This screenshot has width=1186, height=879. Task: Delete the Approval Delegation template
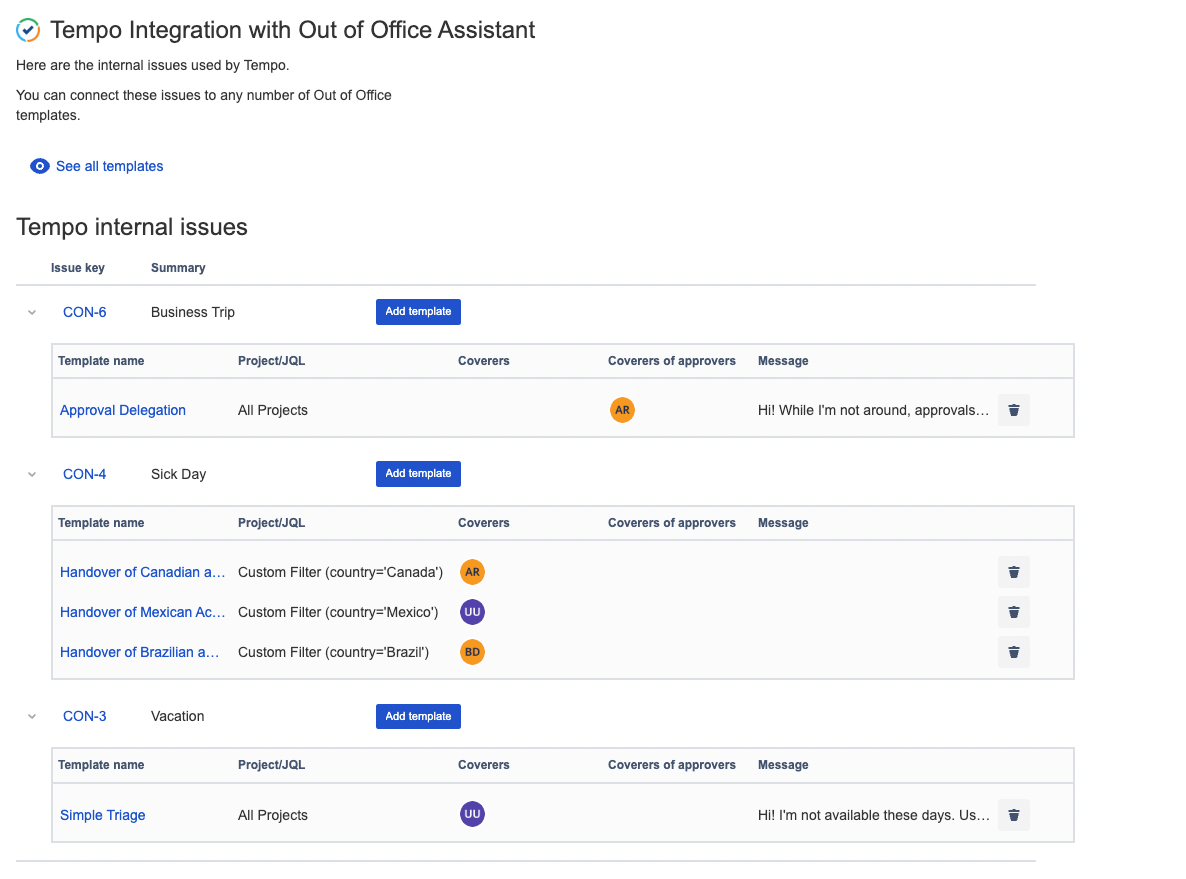[x=1014, y=410]
